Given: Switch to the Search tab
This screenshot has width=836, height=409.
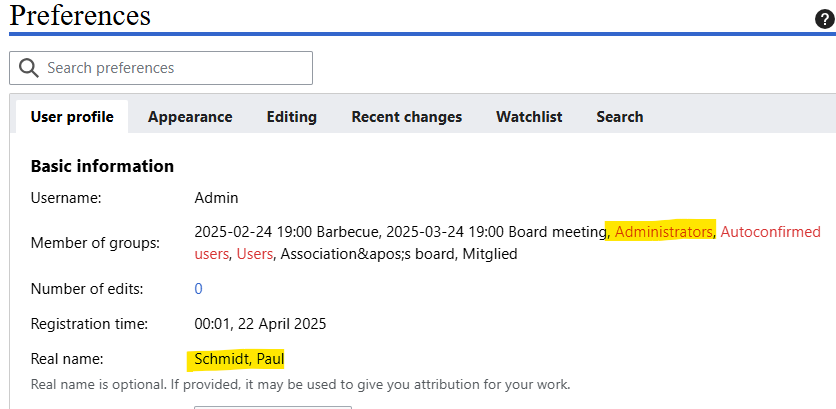Looking at the screenshot, I should click(619, 117).
